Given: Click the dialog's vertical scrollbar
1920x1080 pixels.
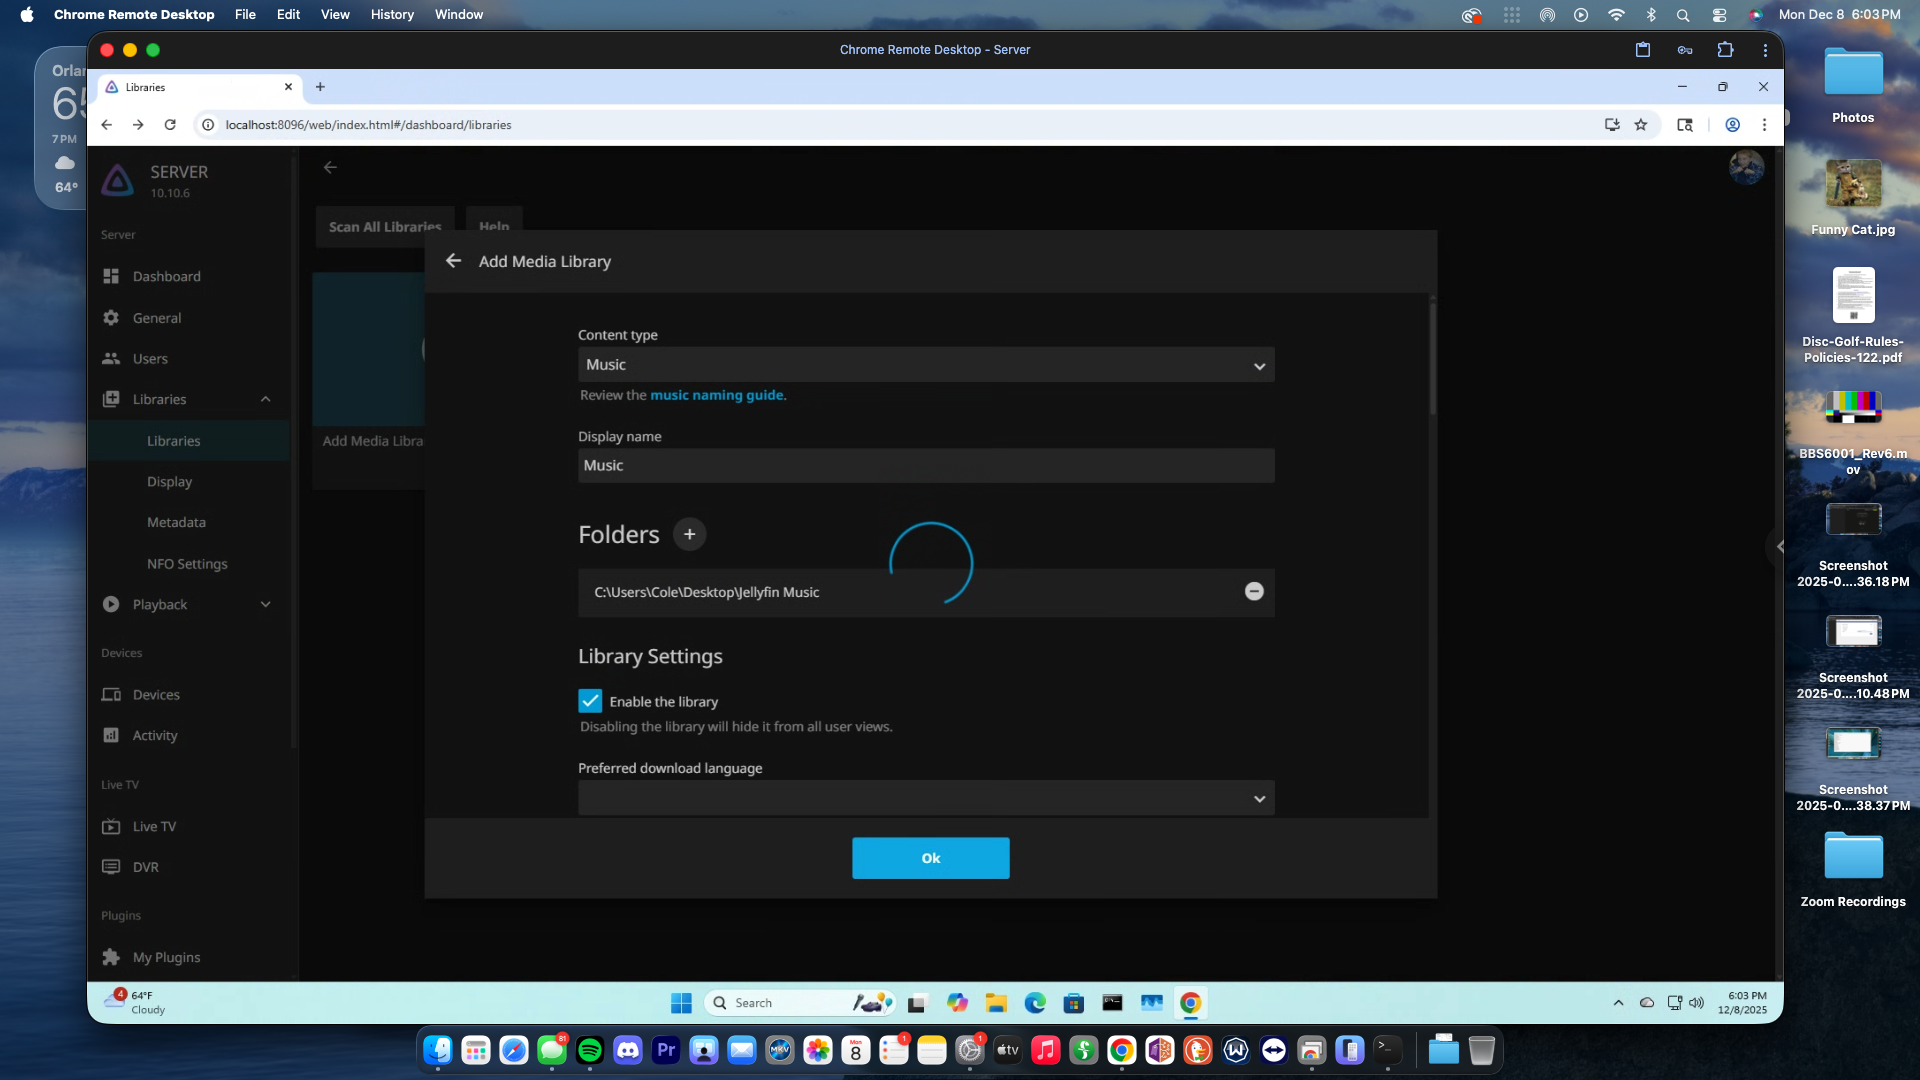Looking at the screenshot, I should tap(1432, 360).
